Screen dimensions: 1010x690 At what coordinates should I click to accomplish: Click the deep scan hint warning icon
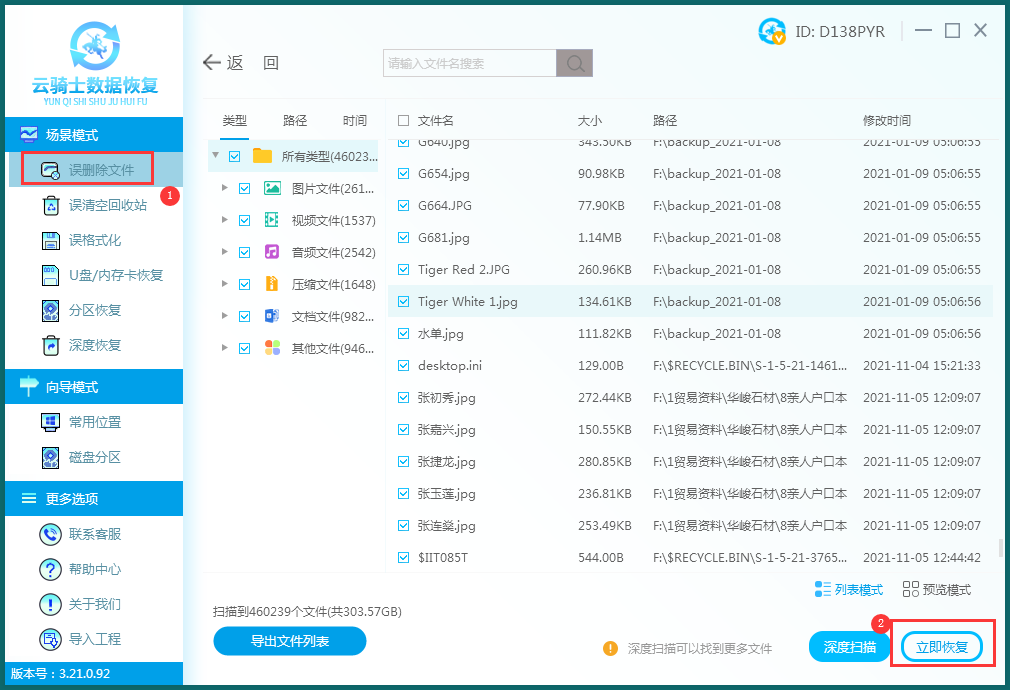[x=610, y=648]
